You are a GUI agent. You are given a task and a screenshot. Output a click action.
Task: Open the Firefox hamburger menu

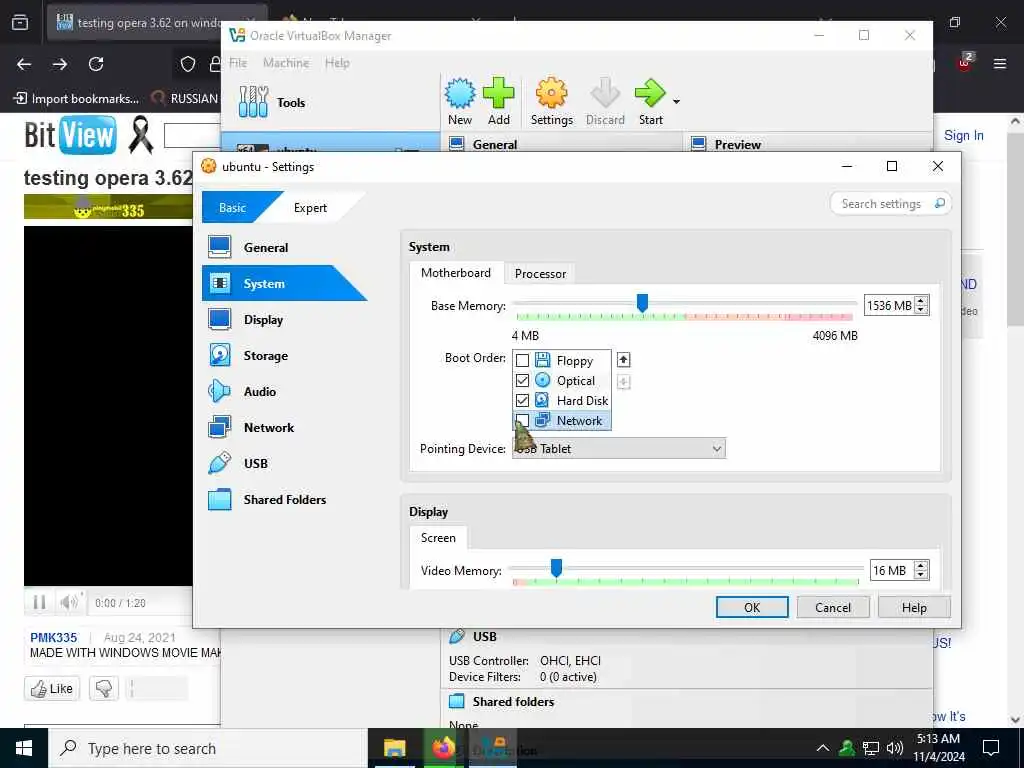[x=1000, y=64]
